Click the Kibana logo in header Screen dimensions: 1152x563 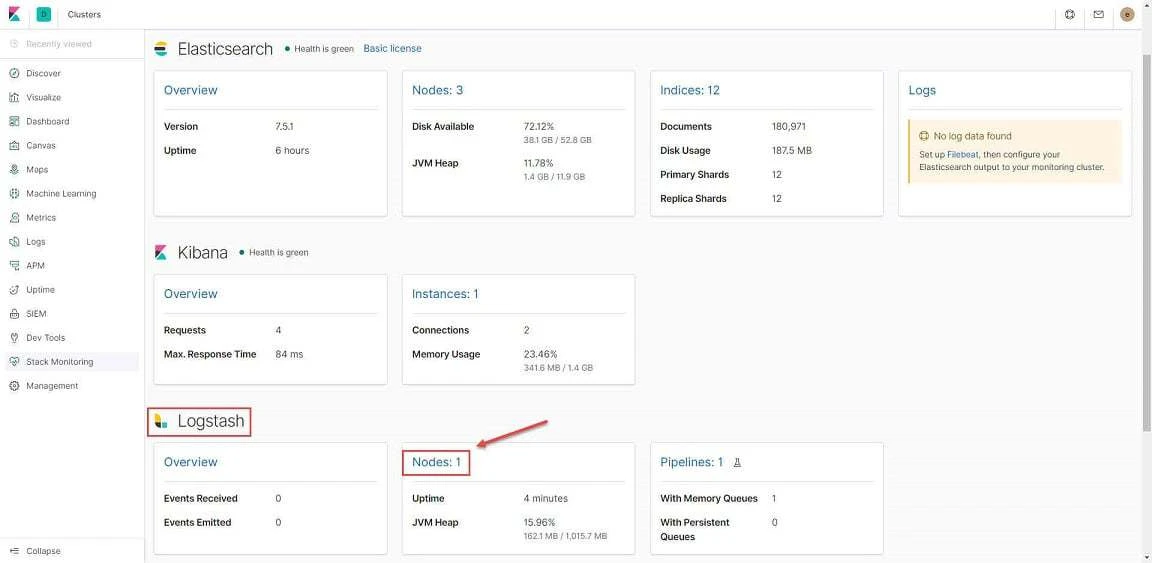(14, 15)
